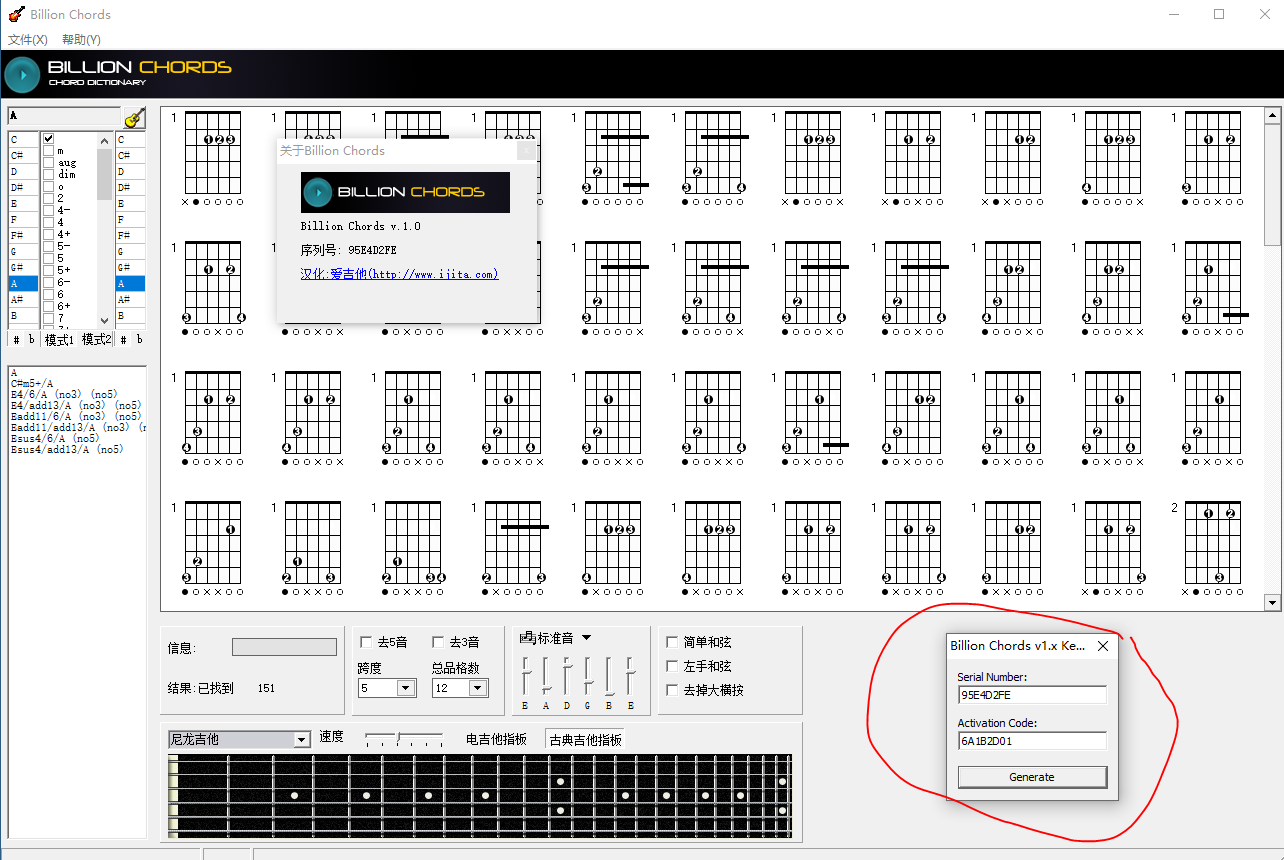Click the chord type list's scroll up arrow
Screen dimensions: 1284x860
(105, 139)
